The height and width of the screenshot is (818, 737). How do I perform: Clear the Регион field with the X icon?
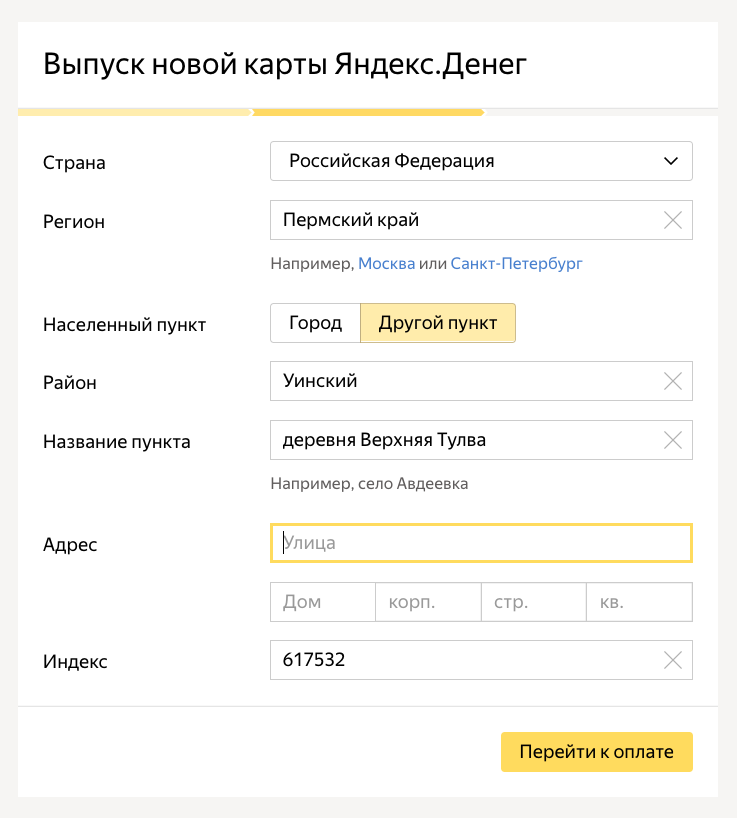(x=672, y=220)
